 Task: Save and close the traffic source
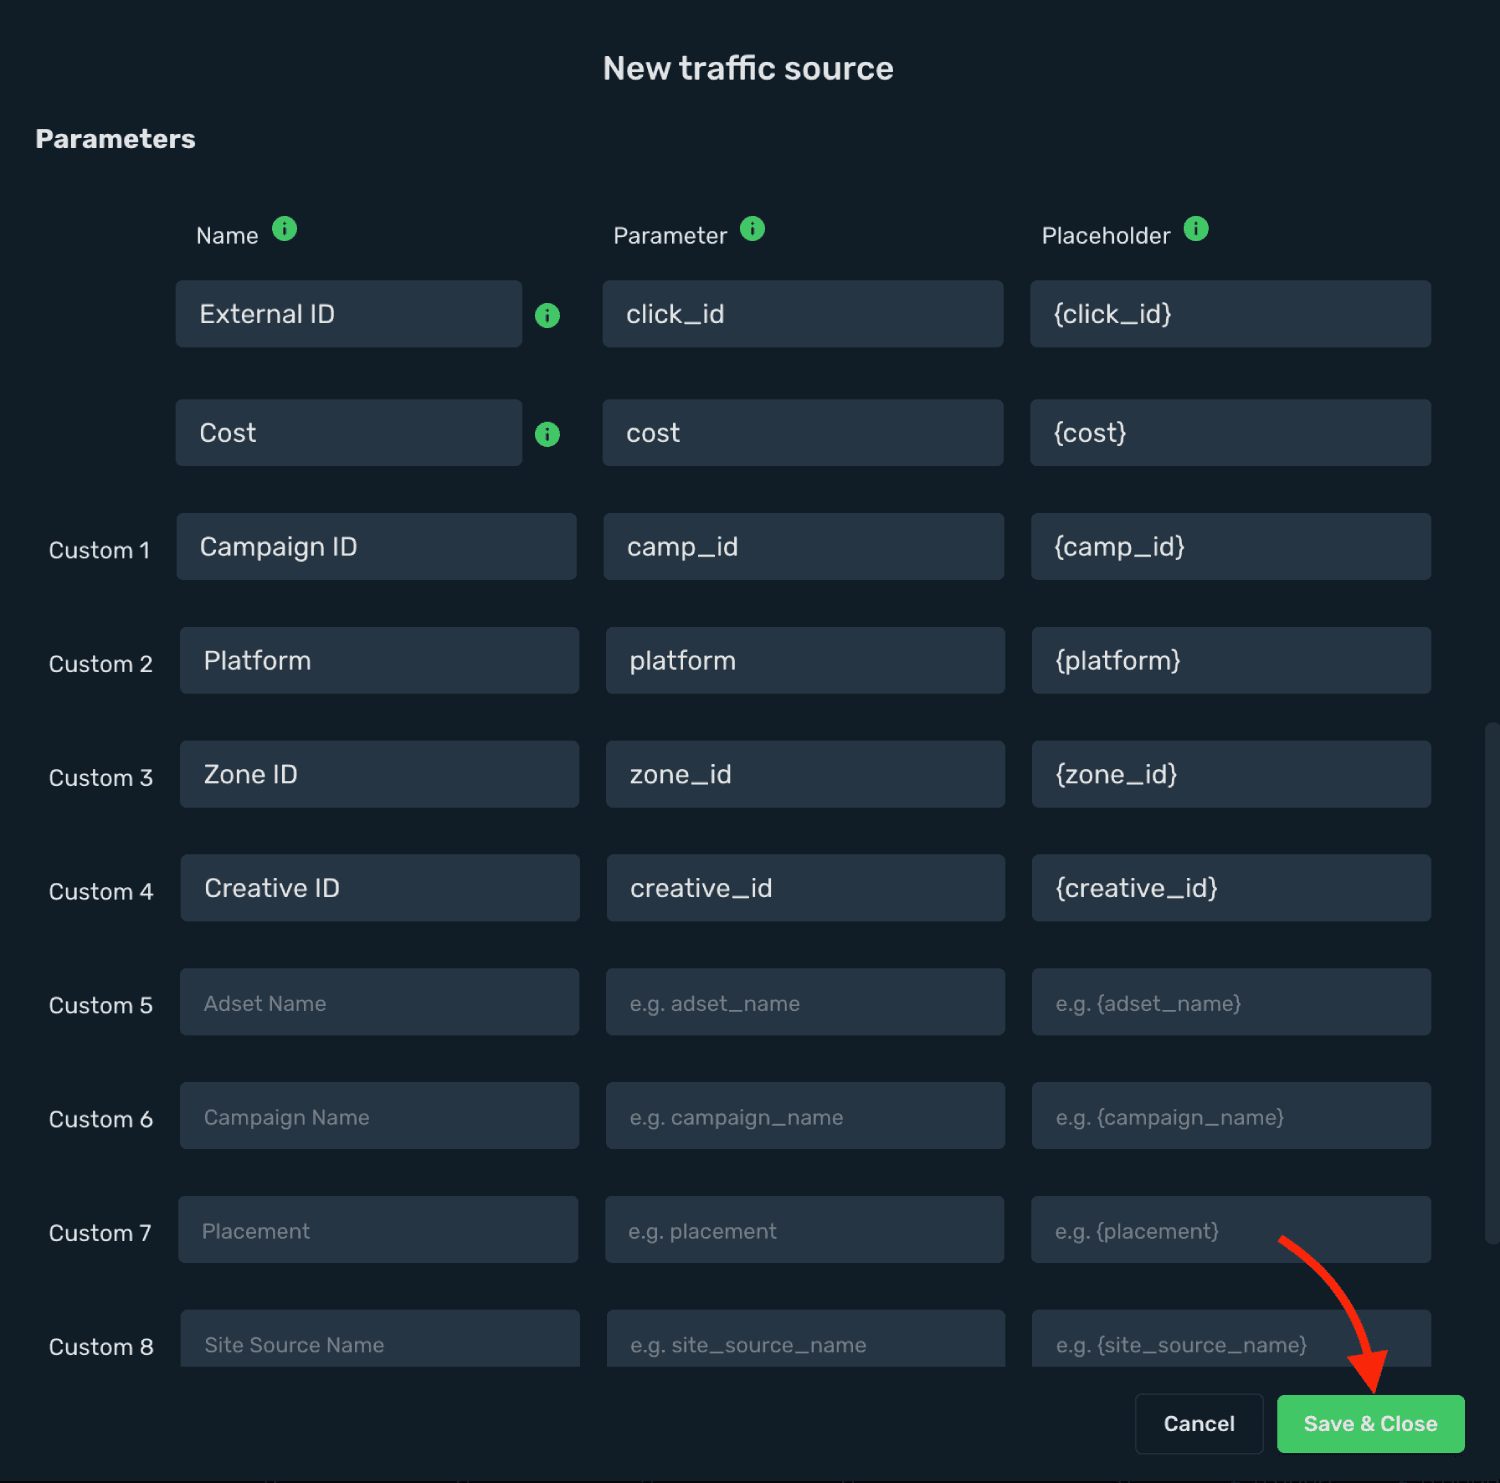1370,1423
